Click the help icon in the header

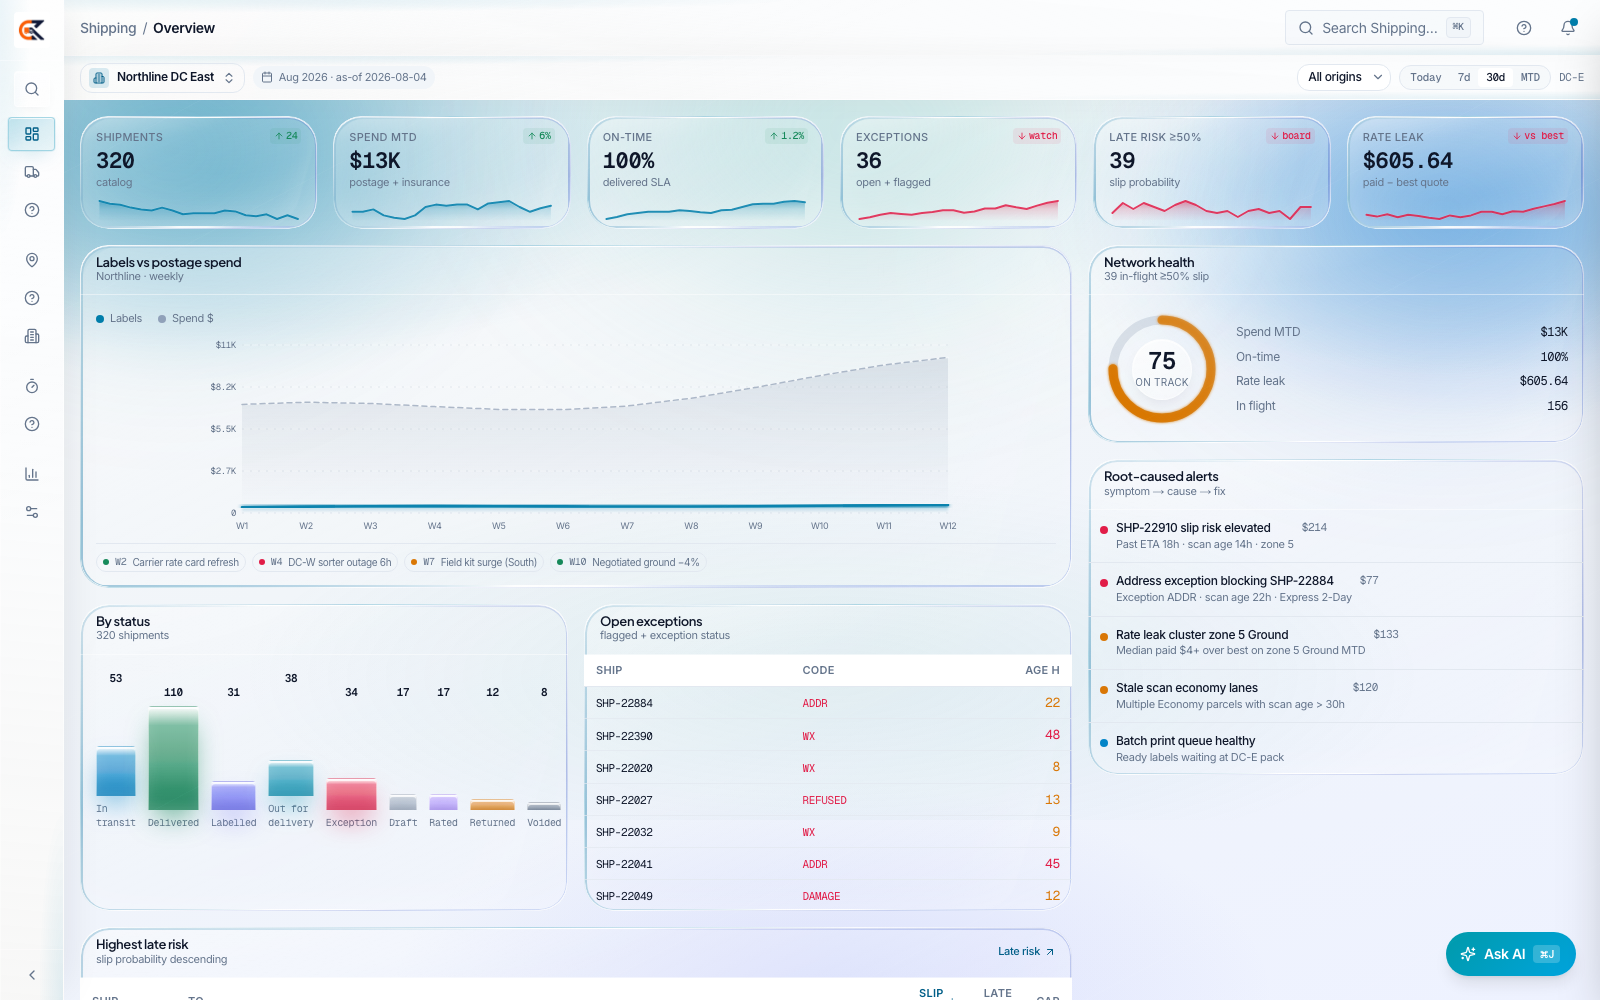coord(1524,28)
